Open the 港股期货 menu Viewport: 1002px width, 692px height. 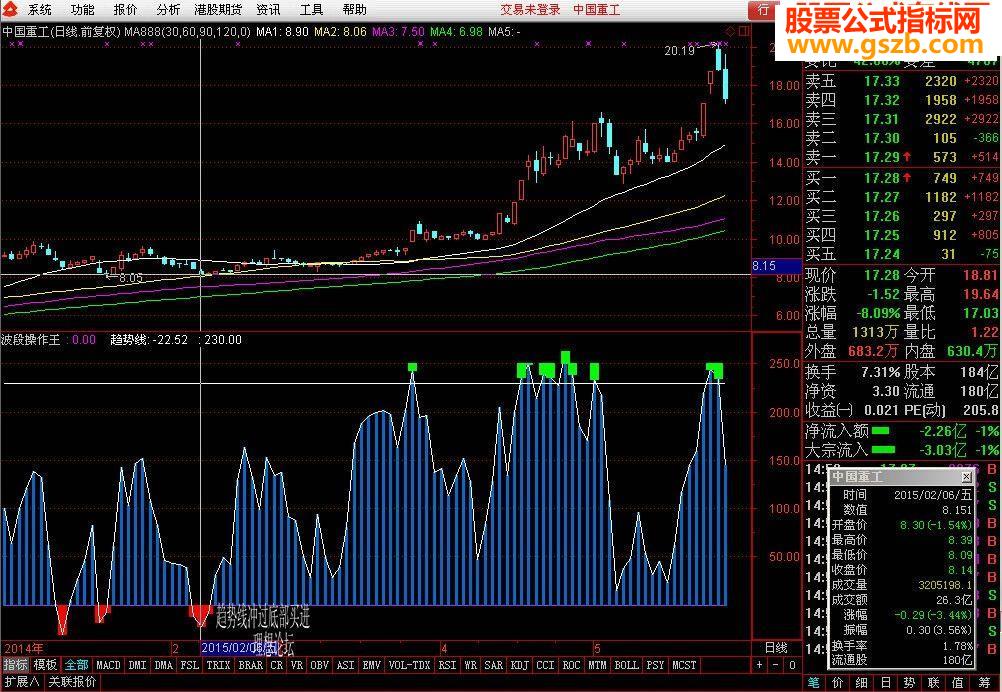(x=218, y=10)
